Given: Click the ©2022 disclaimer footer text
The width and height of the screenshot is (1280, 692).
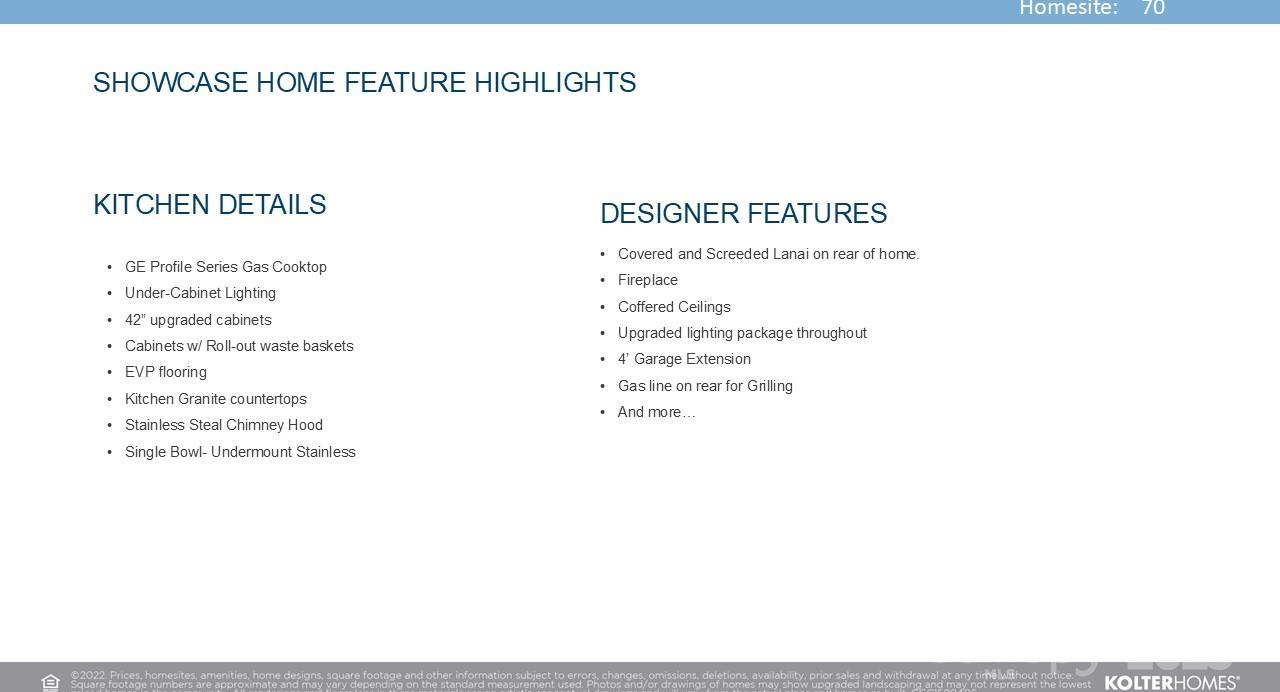Looking at the screenshot, I should 580,681.
